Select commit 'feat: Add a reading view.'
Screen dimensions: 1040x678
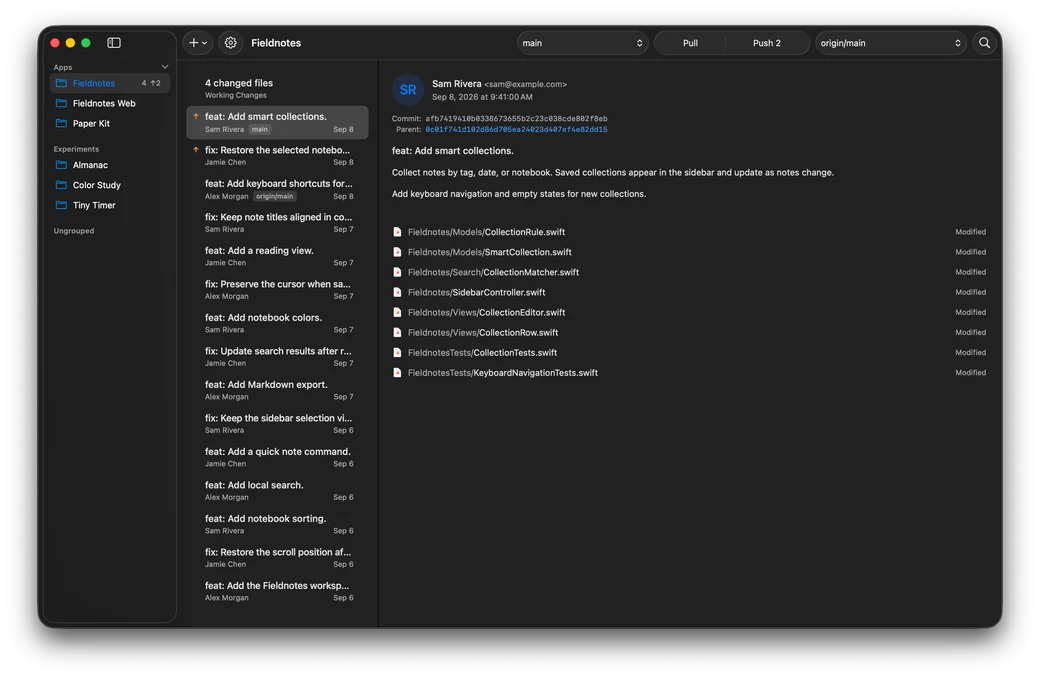tap(277, 256)
